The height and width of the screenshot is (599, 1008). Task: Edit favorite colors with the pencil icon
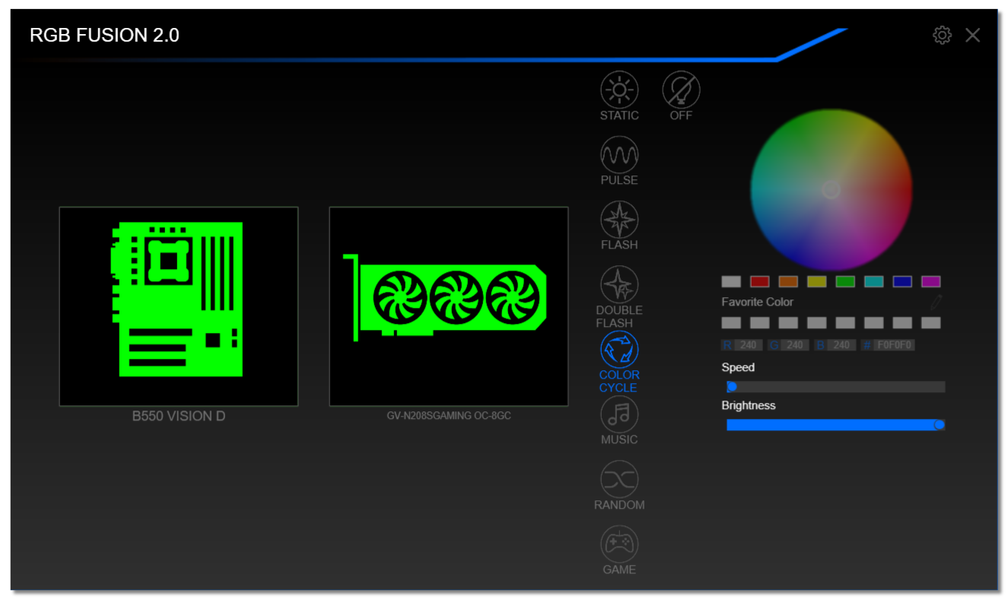936,301
